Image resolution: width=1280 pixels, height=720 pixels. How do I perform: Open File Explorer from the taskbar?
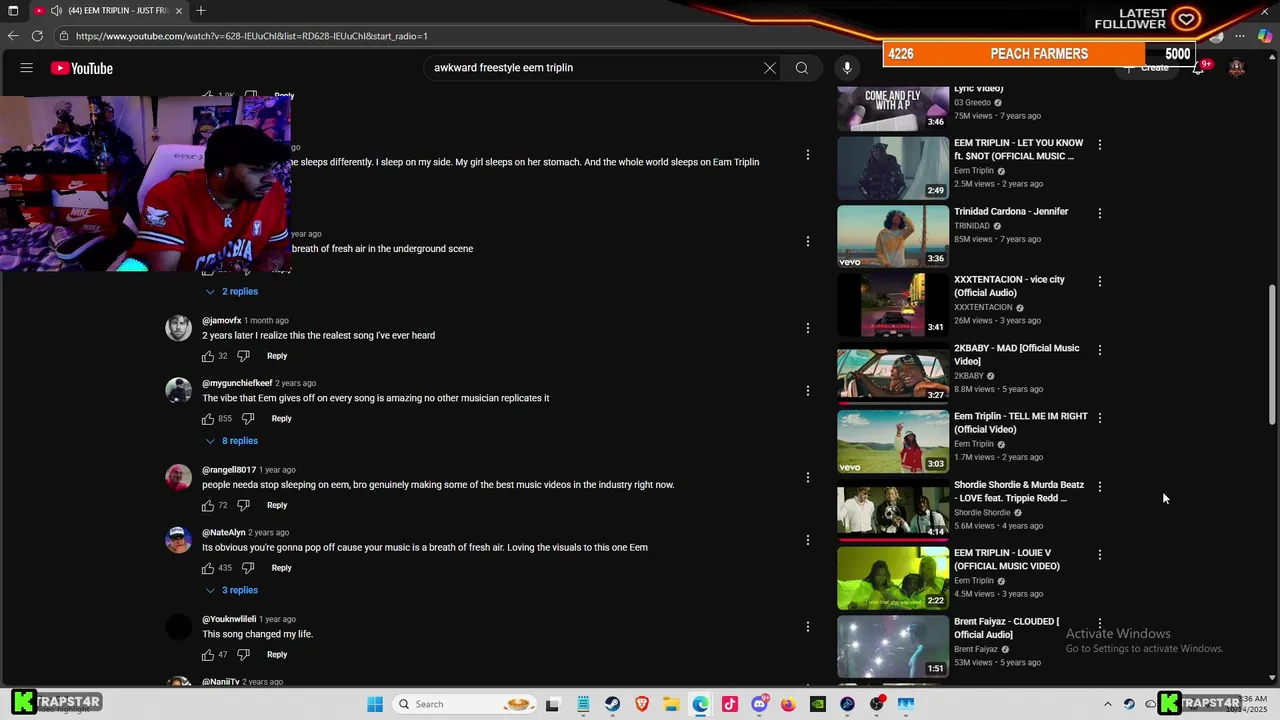(x=671, y=704)
